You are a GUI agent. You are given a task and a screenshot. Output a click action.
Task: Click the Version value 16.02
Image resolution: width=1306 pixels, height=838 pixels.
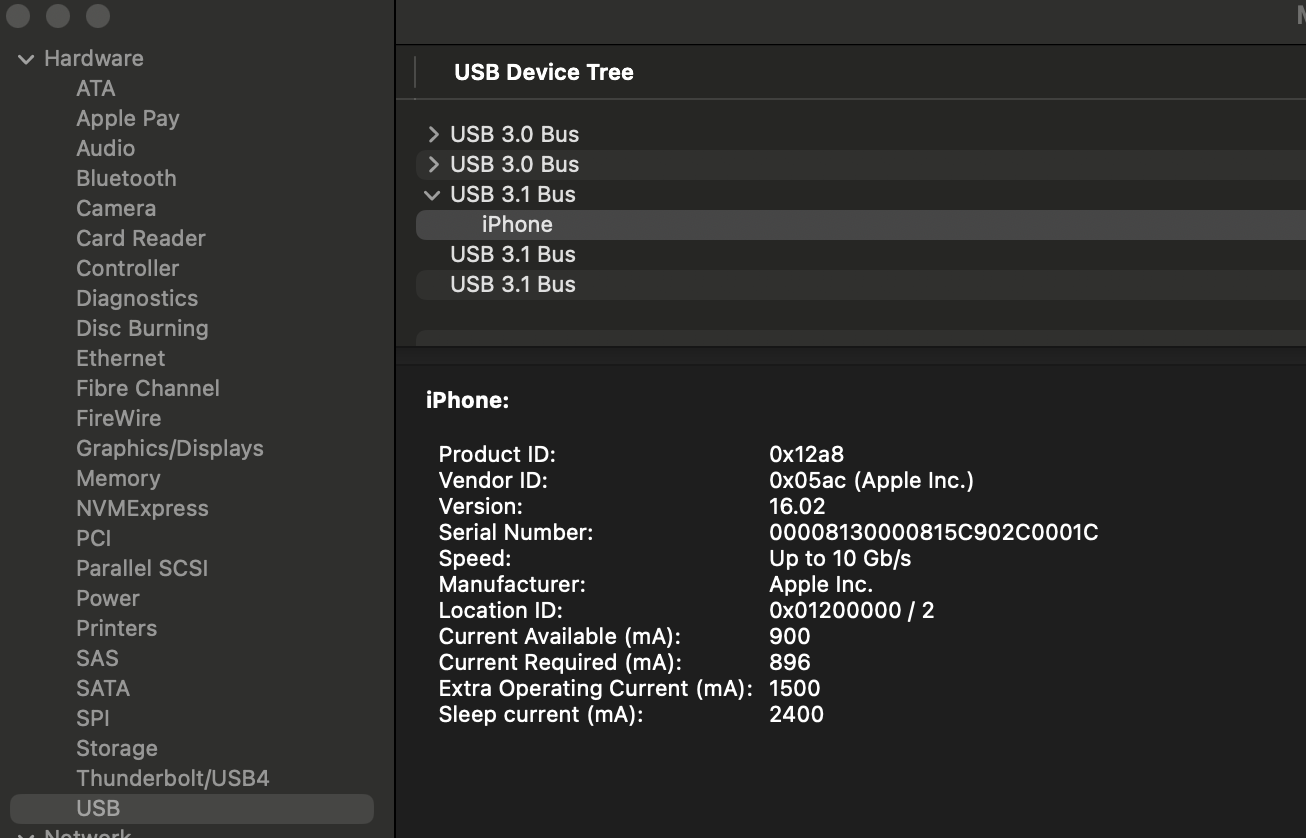797,506
